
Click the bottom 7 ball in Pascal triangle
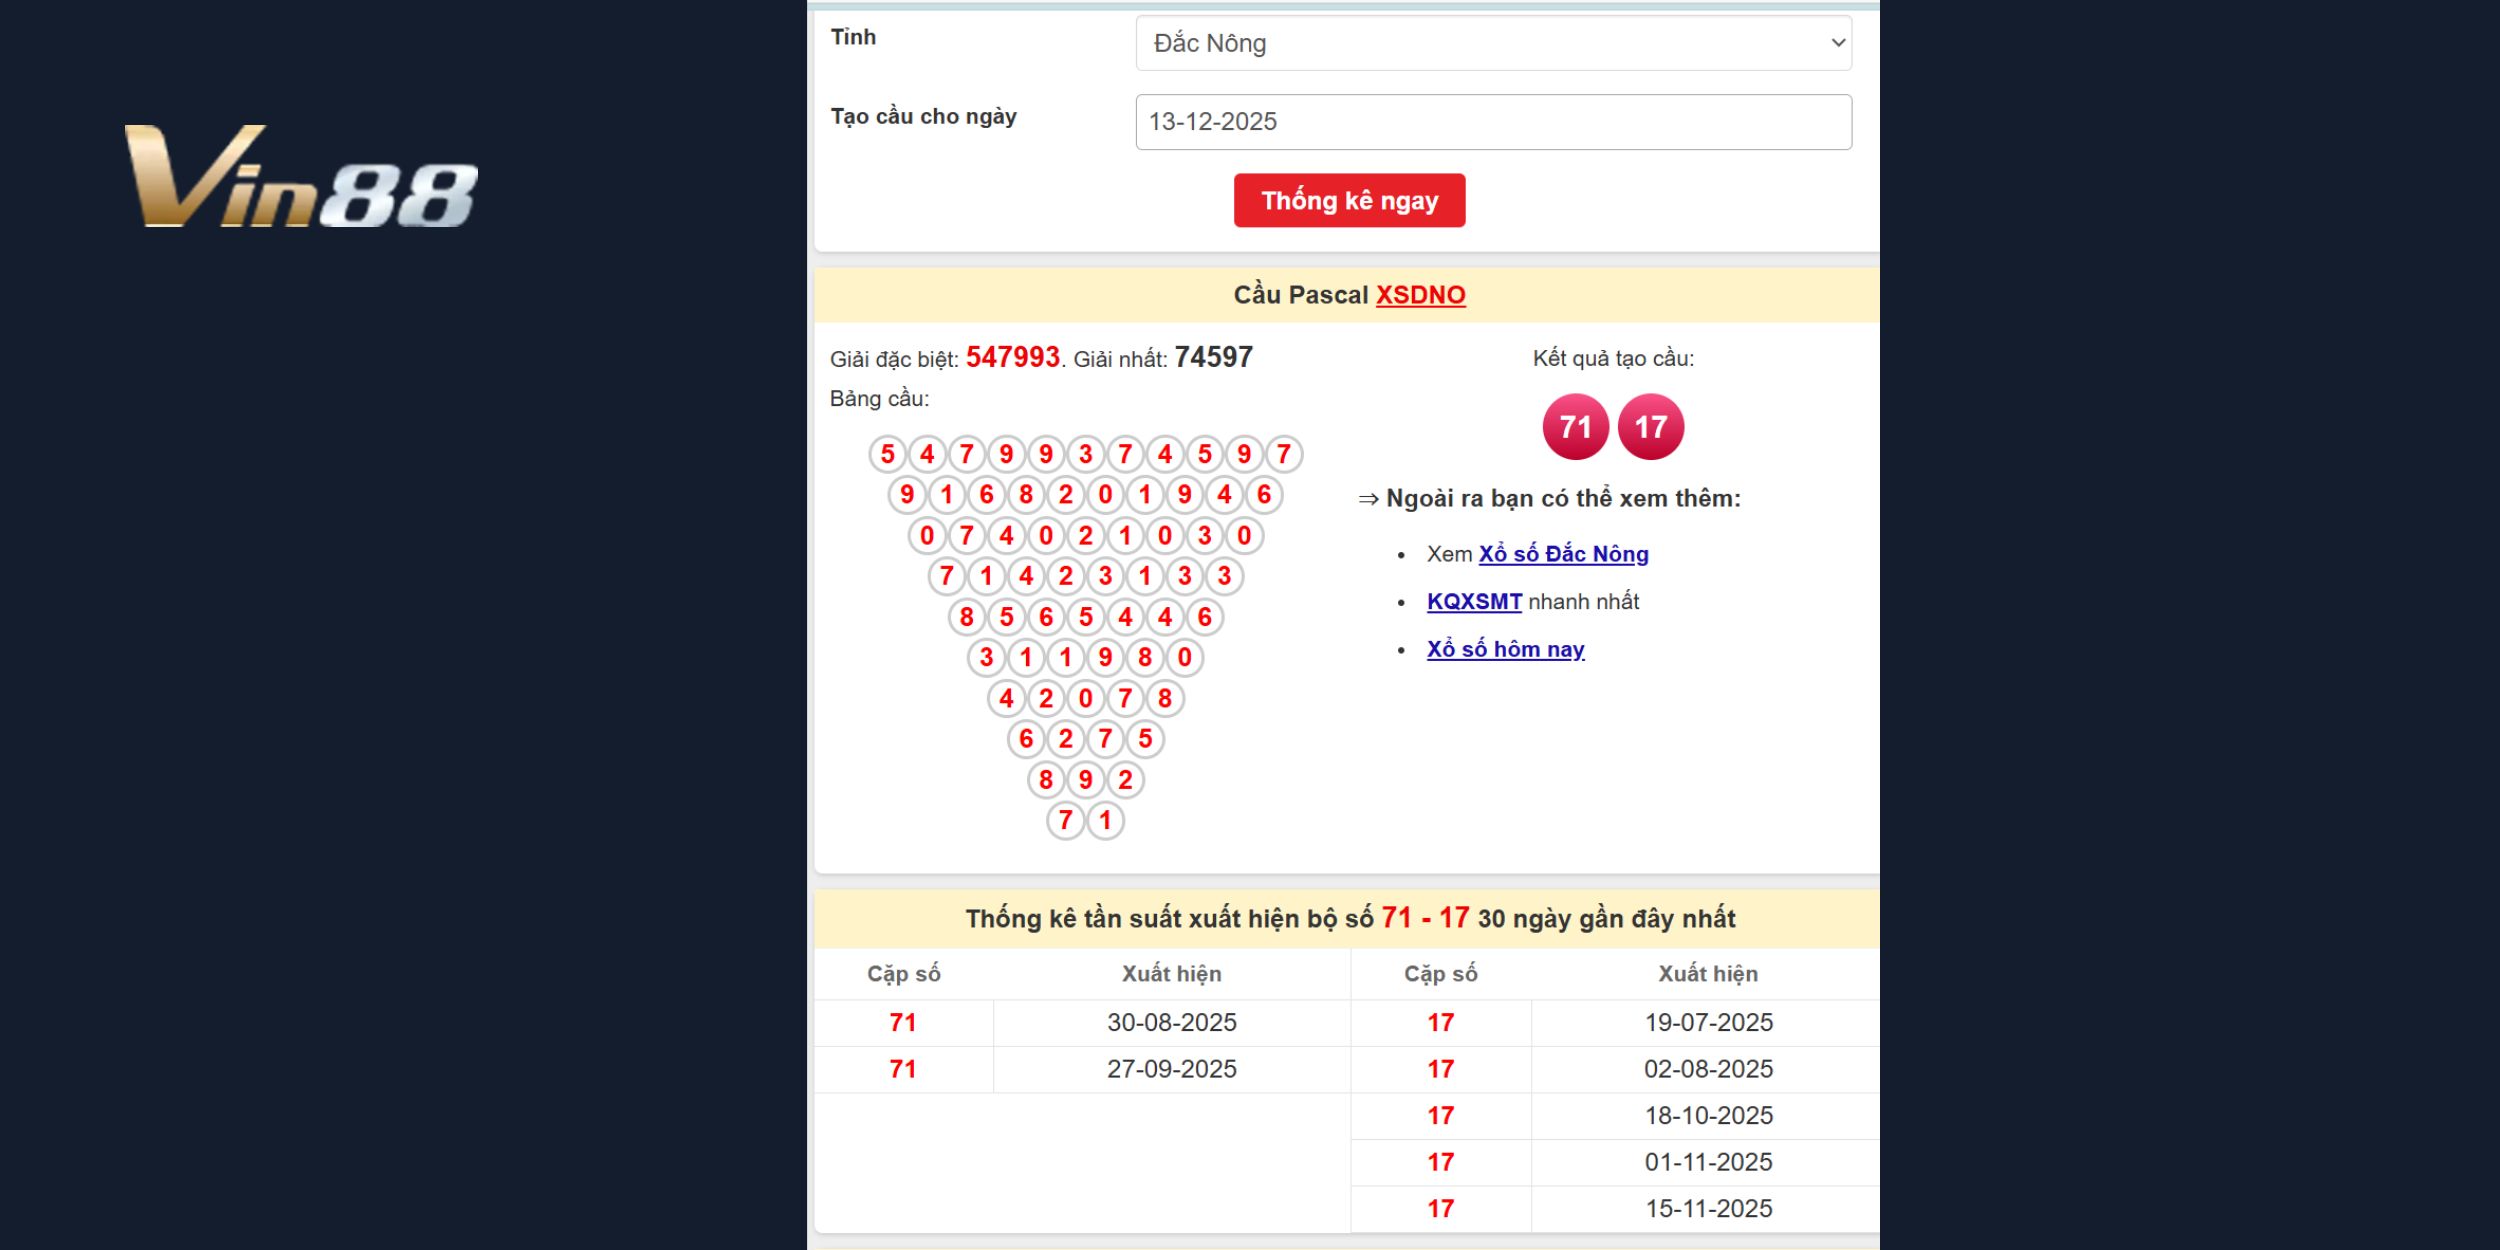pyautogui.click(x=1065, y=820)
